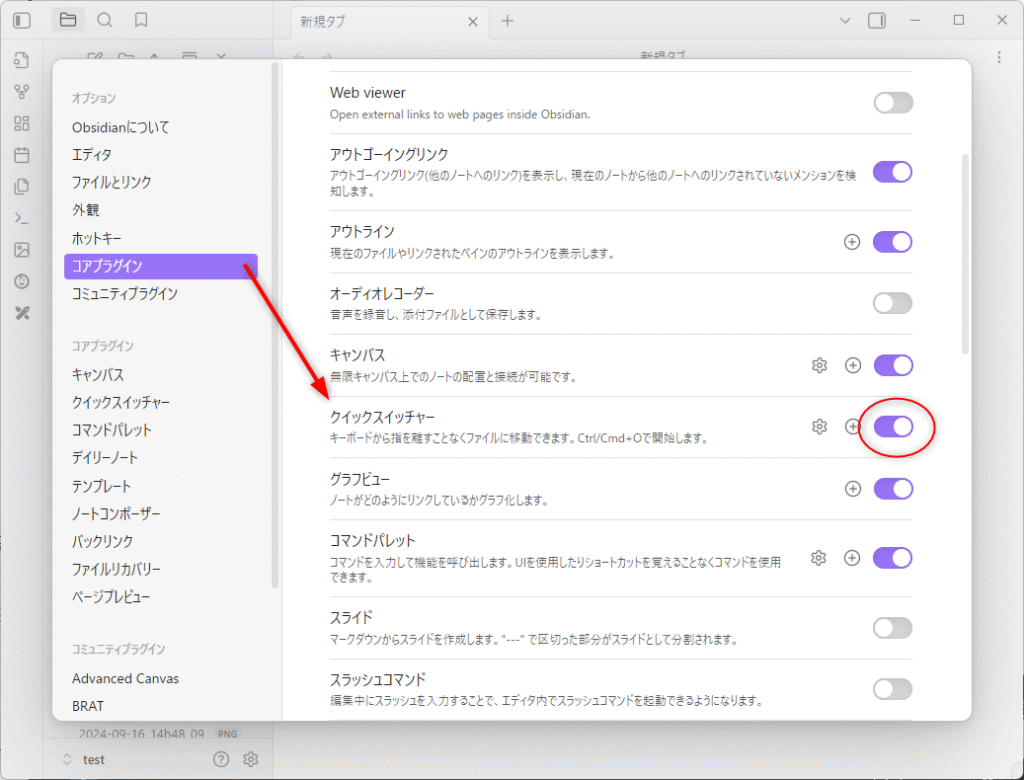The width and height of the screenshot is (1024, 780).
Task: Open コマンドパレット plugin settings gear
Action: point(818,558)
